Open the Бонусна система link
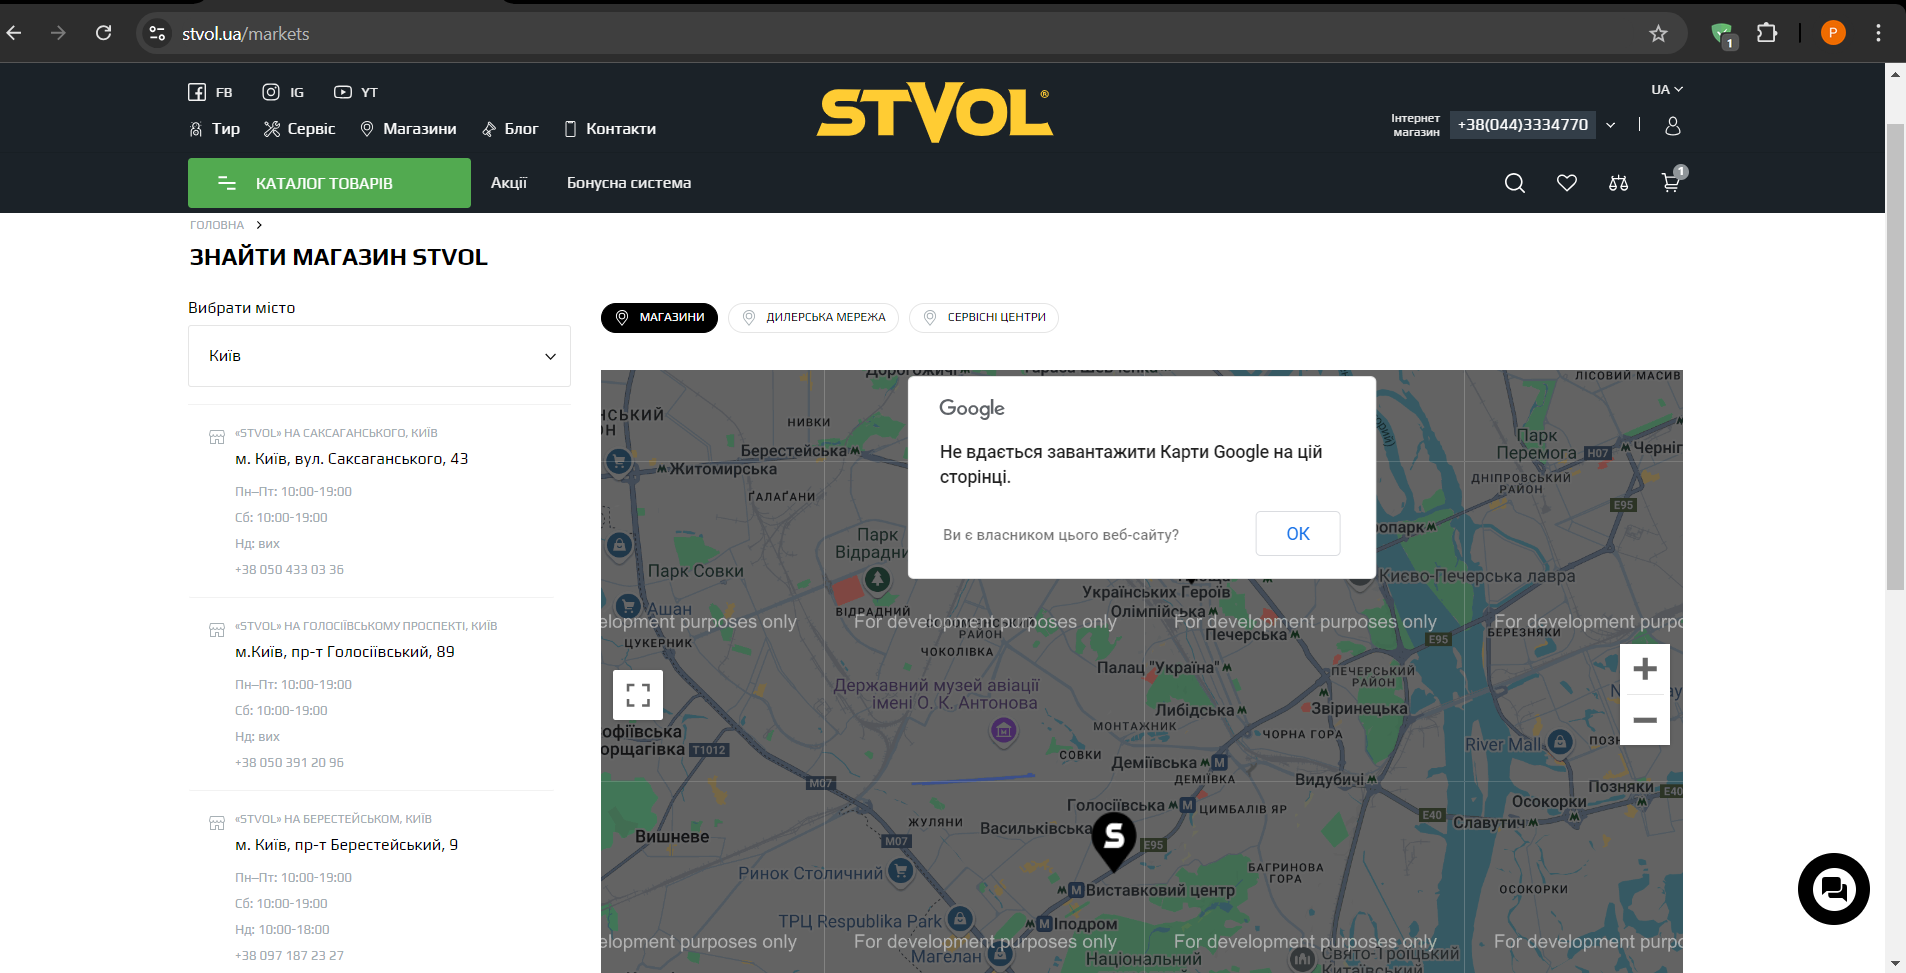This screenshot has height=973, width=1906. [x=629, y=183]
